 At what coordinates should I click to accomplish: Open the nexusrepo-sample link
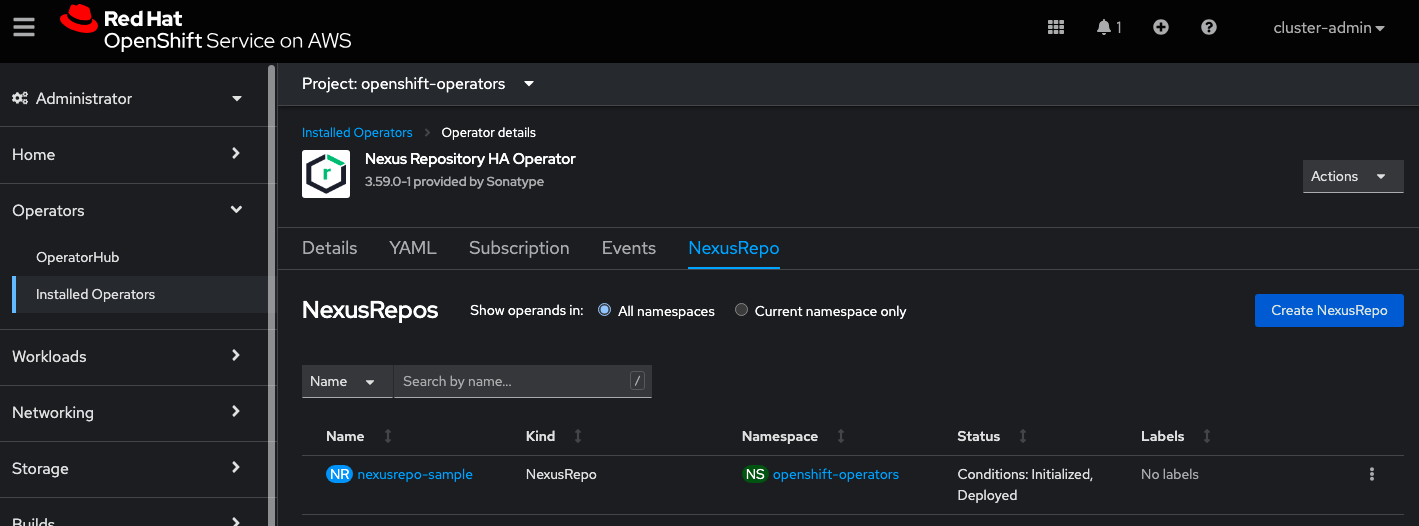coord(415,475)
